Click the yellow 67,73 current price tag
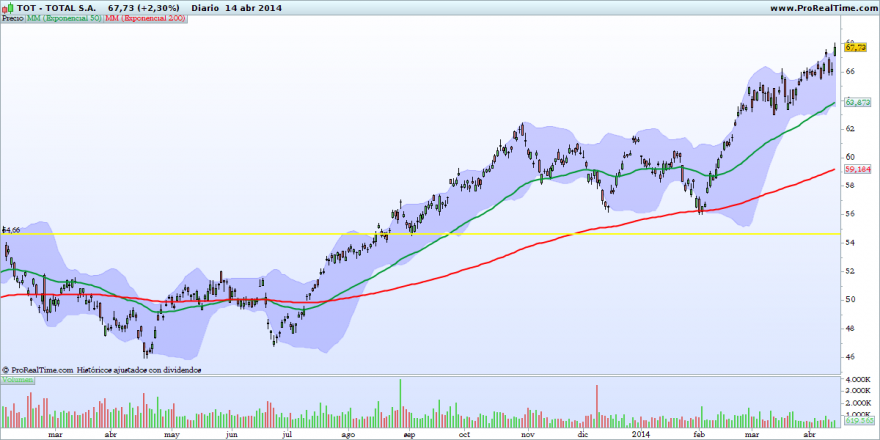Image resolution: width=880 pixels, height=440 pixels. pos(856,48)
